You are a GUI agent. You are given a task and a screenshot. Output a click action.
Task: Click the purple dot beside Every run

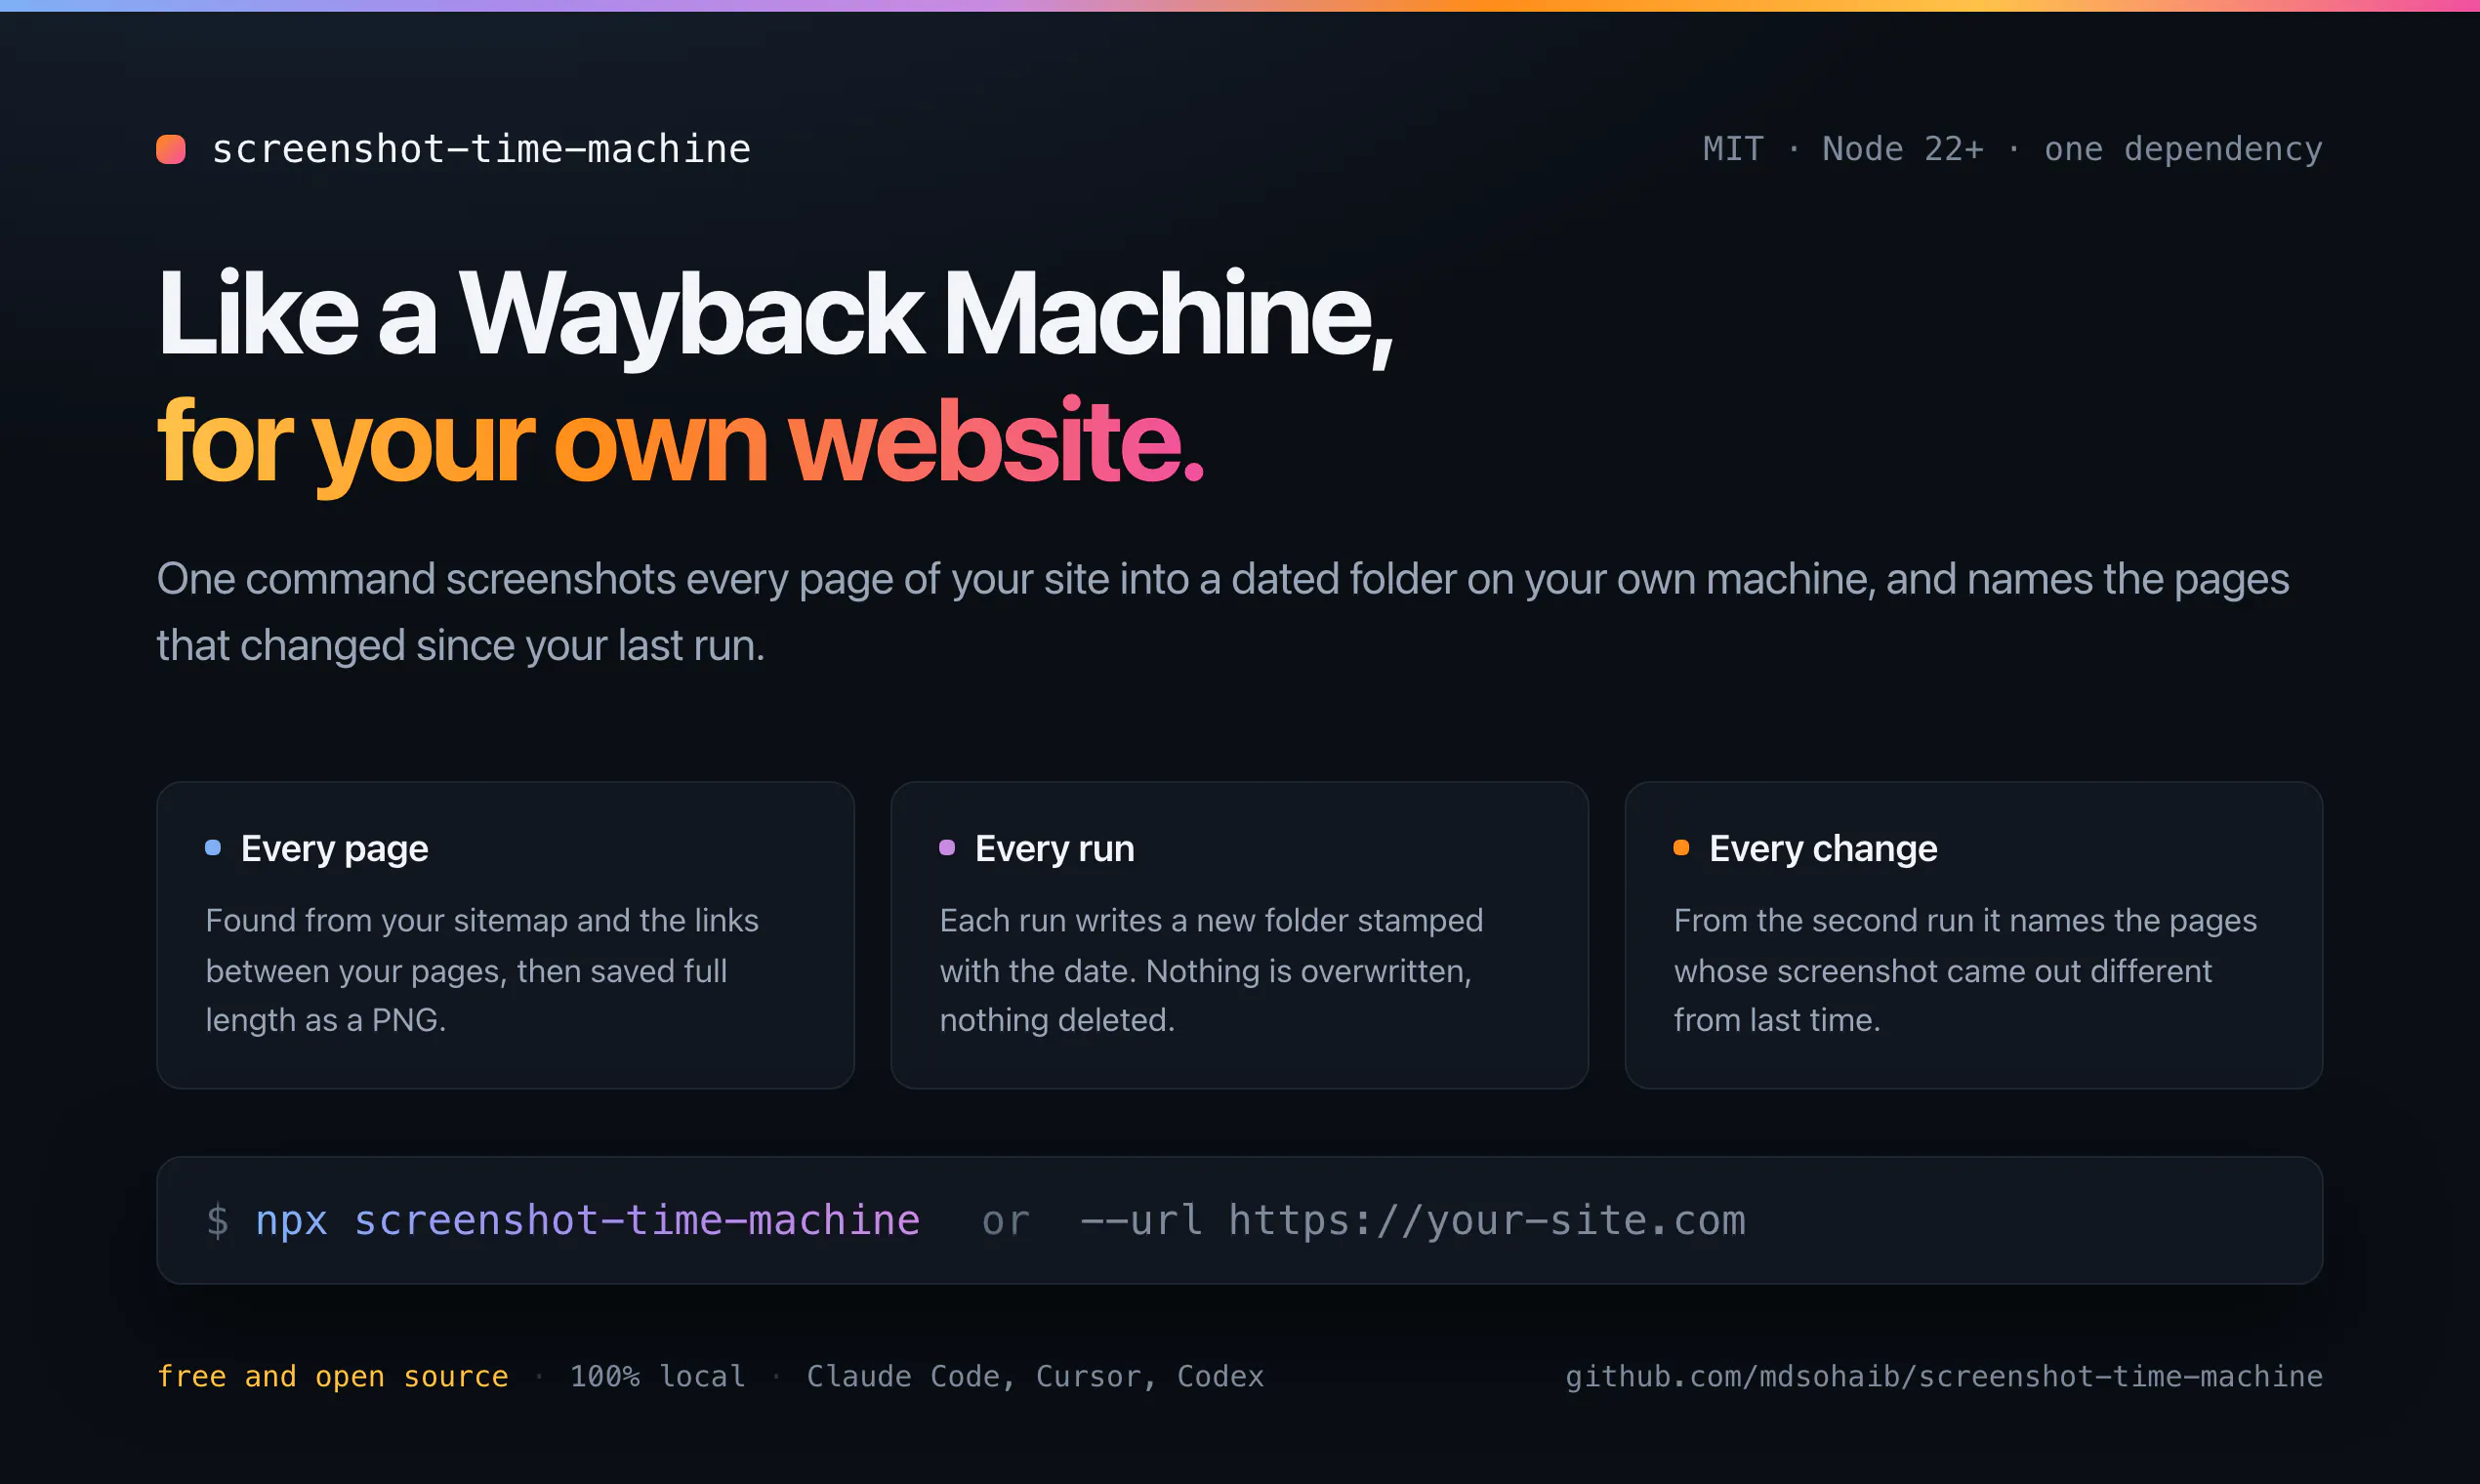[947, 848]
